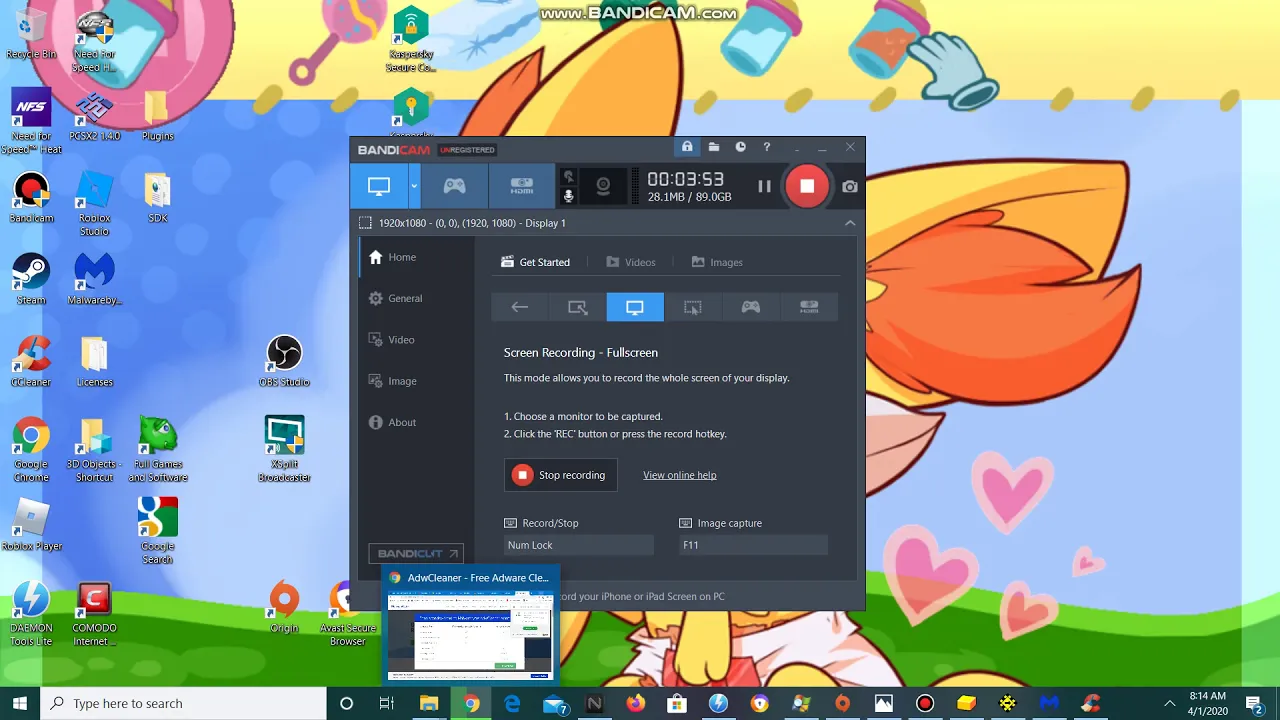The height and width of the screenshot is (720, 1280).
Task: Switch to game recording mode
Action: 454,186
